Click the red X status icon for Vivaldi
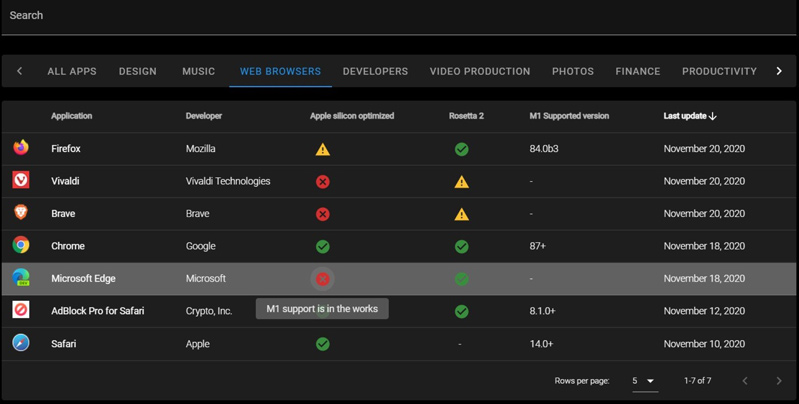 click(323, 181)
